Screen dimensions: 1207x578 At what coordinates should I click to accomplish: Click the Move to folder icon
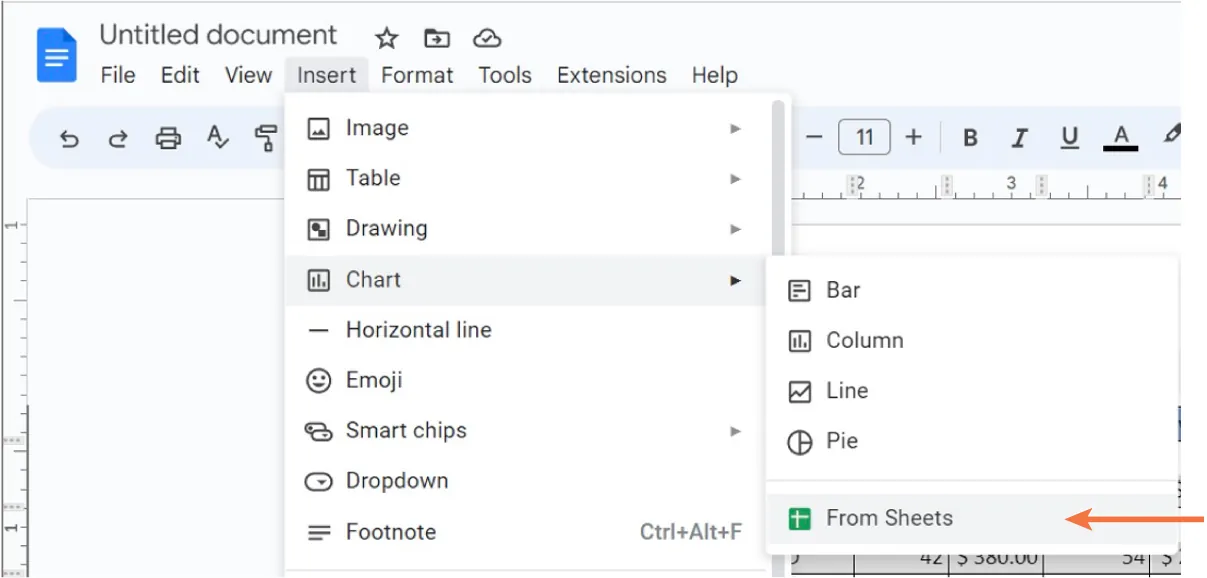[436, 39]
